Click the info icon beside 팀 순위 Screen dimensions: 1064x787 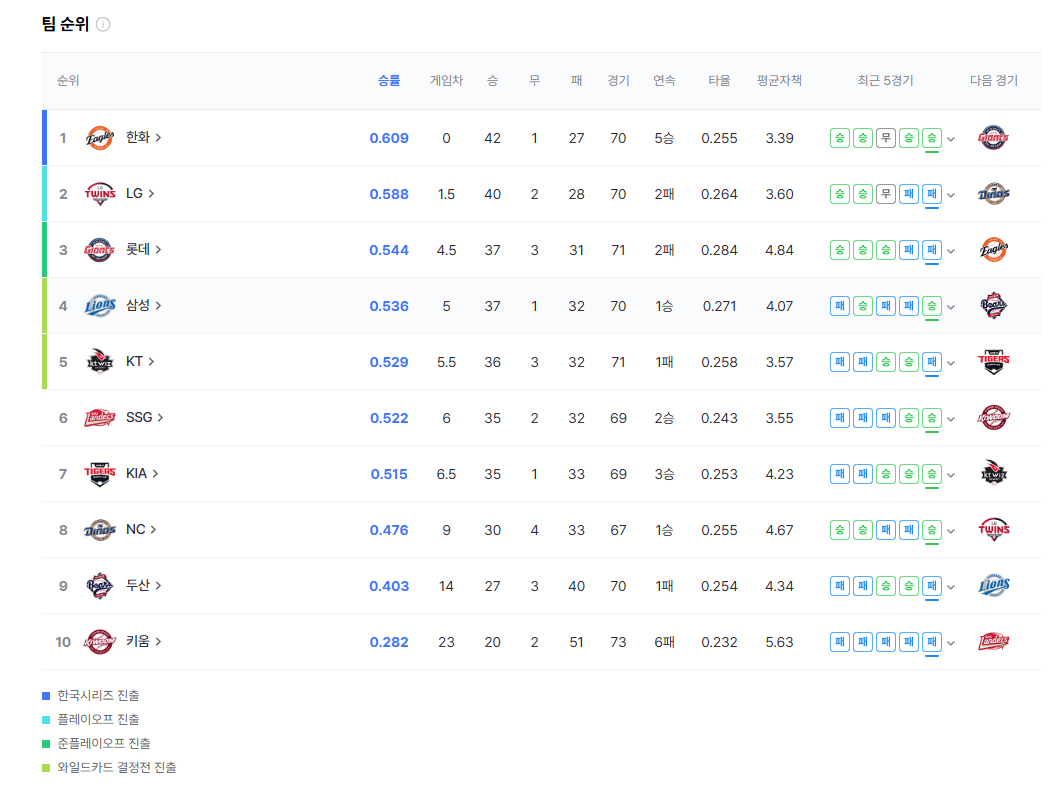104,24
